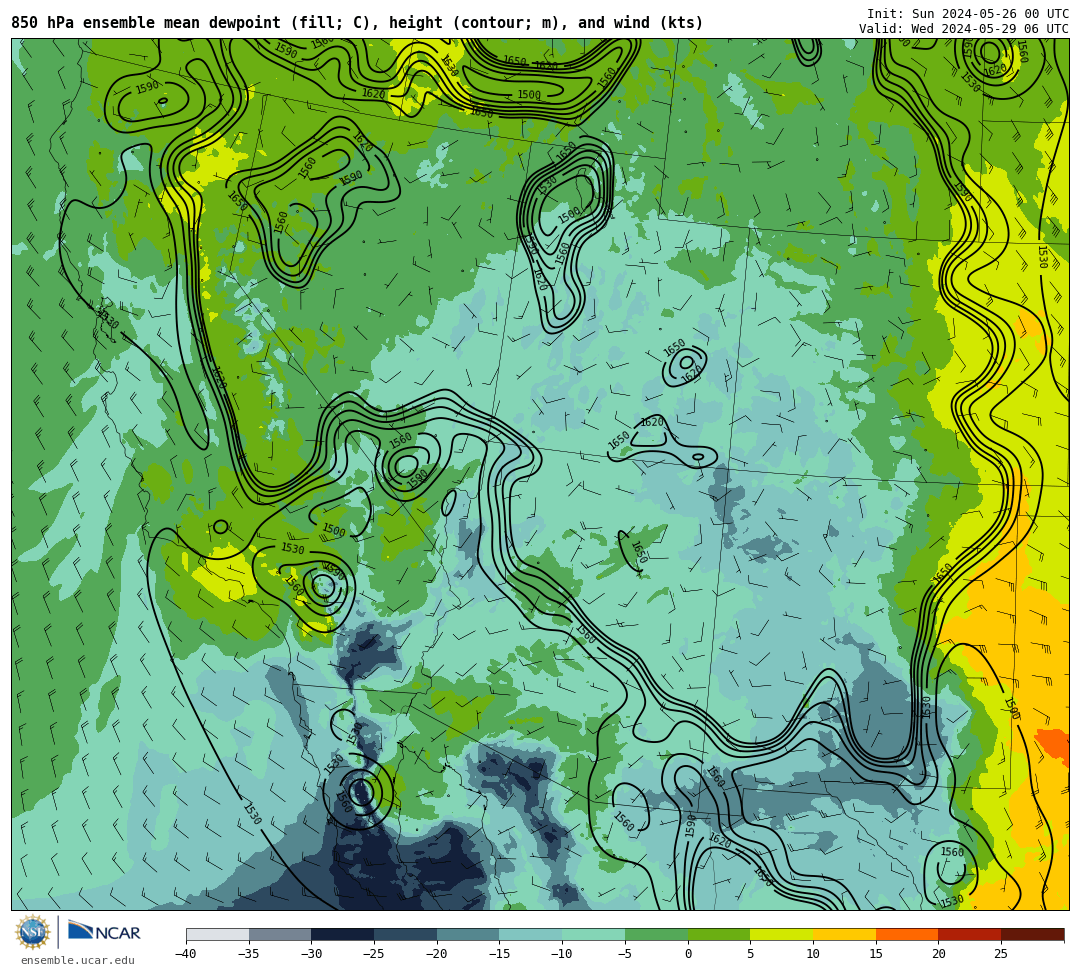Viewport: 1080px width, 973px height.
Task: Pick the -5 to 0 medium green swatch
Action: point(656,934)
